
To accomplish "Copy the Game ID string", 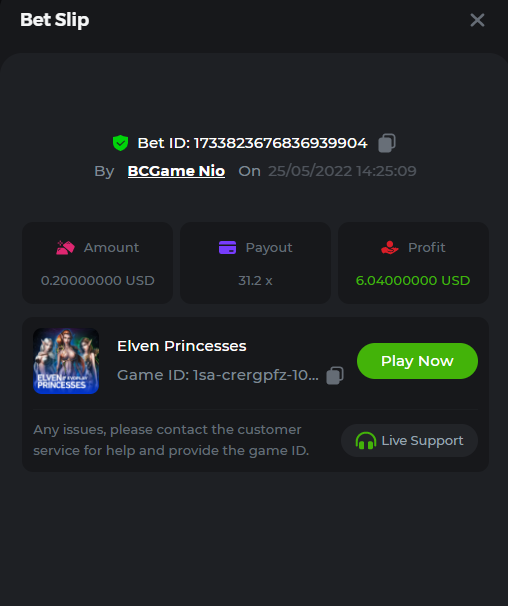I will pos(335,375).
